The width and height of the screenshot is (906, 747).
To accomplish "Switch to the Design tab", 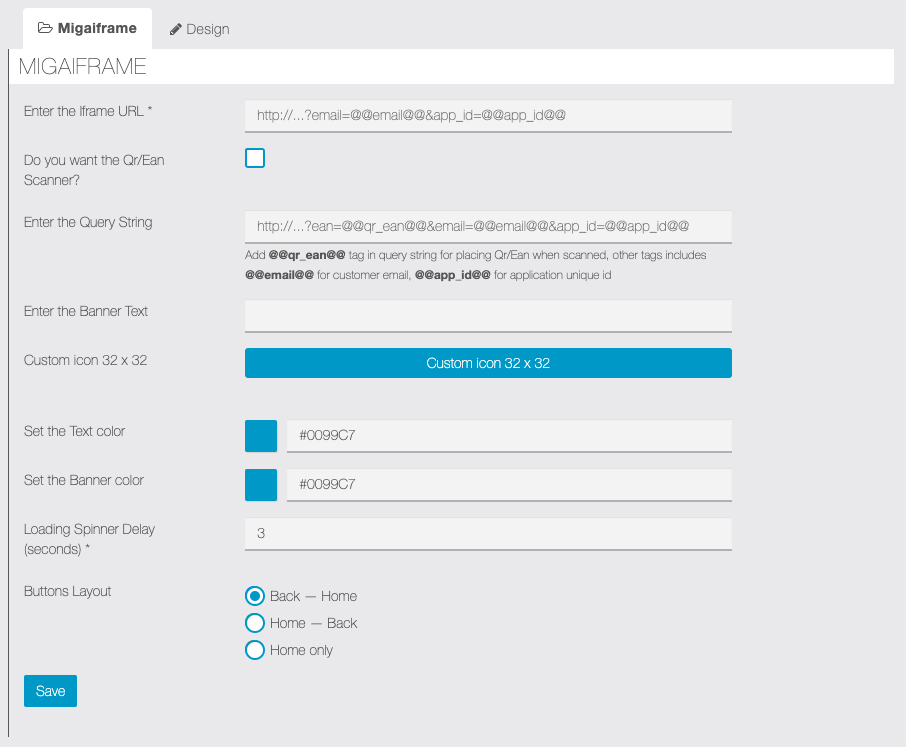I will (x=200, y=29).
